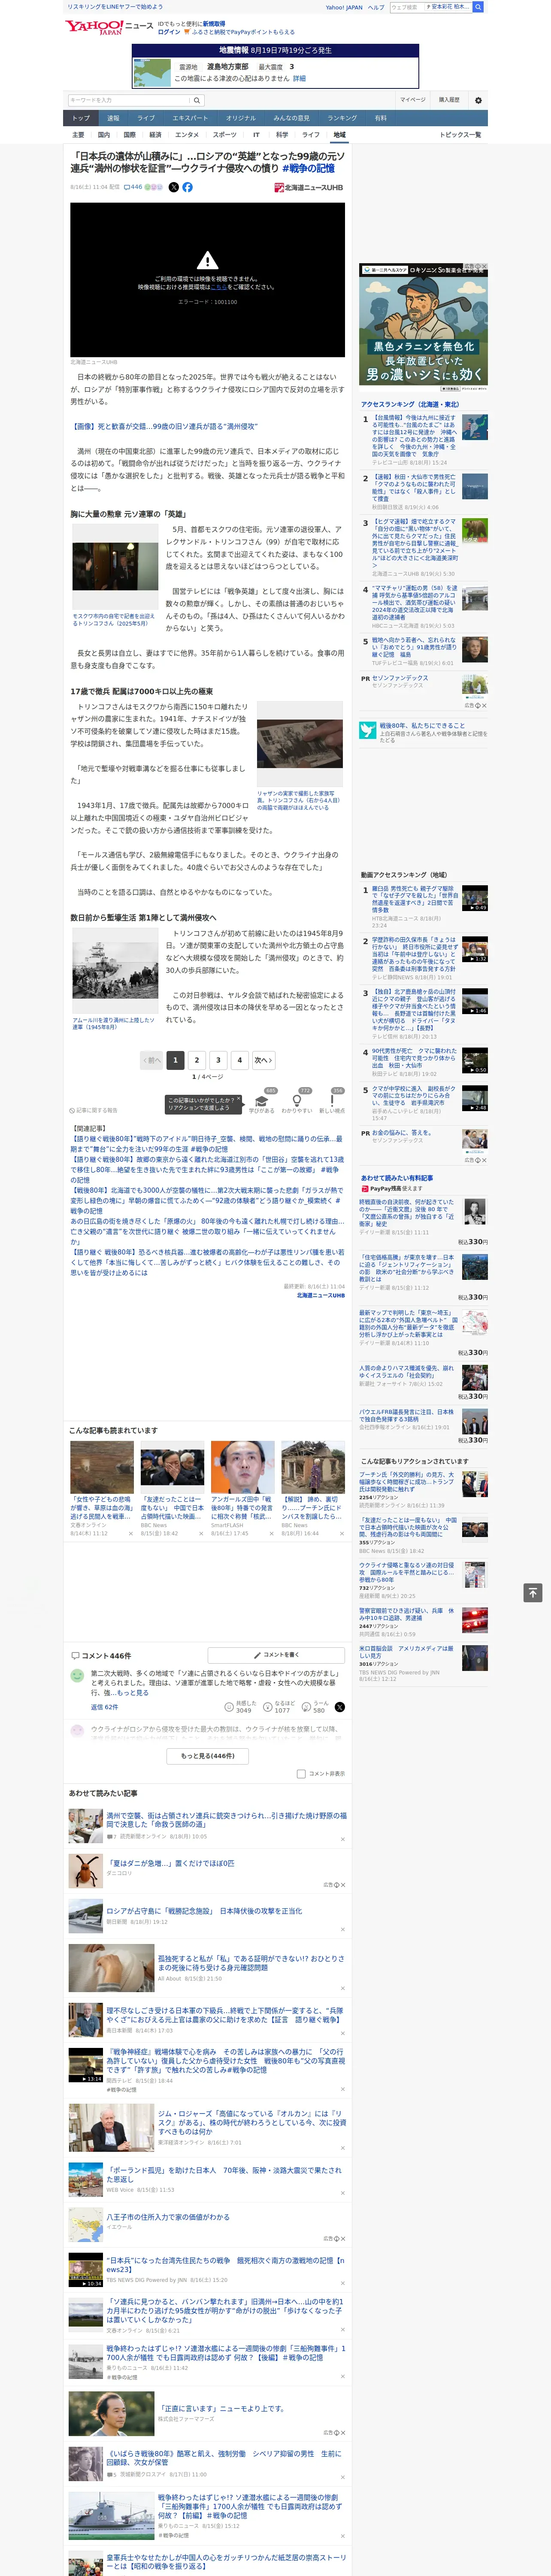Click 詳細 link in earthquake info

299,78
